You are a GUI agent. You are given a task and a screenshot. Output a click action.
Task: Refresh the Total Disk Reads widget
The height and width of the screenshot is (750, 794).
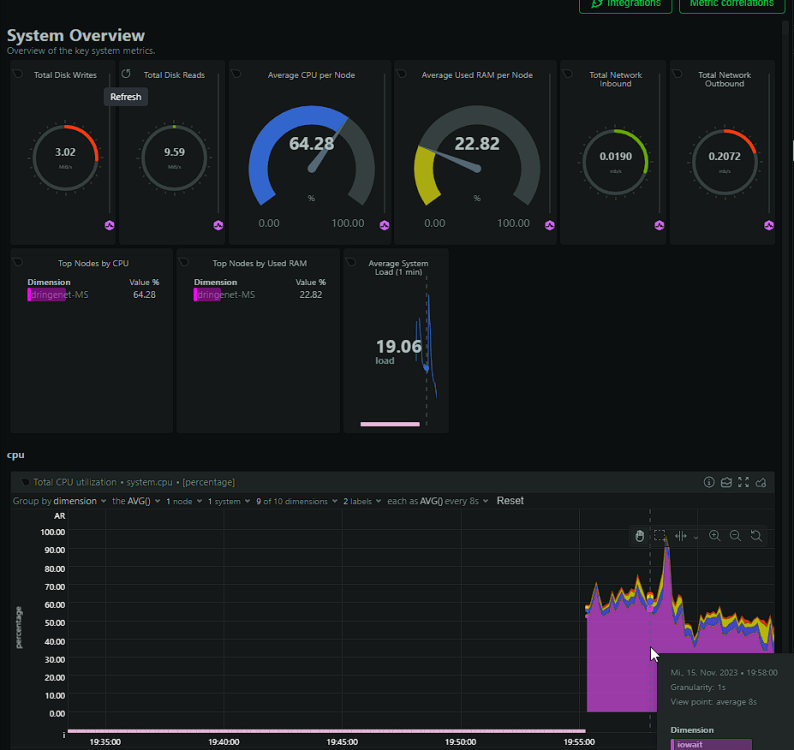coord(126,74)
